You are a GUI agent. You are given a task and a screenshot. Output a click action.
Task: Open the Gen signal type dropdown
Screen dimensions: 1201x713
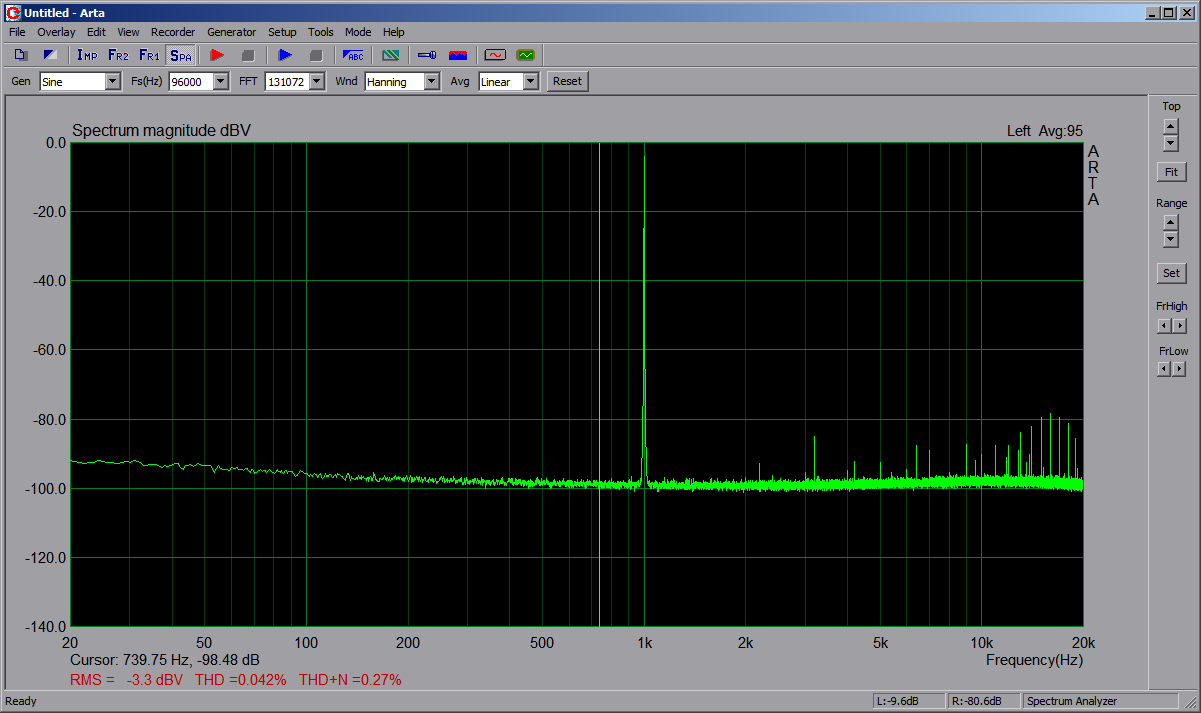(112, 82)
